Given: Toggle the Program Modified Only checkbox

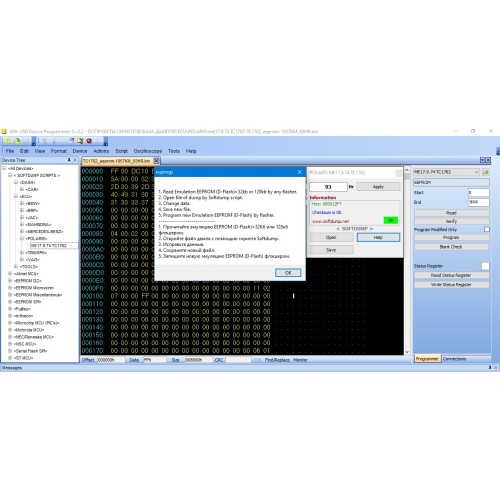Looking at the screenshot, I should (x=487, y=229).
